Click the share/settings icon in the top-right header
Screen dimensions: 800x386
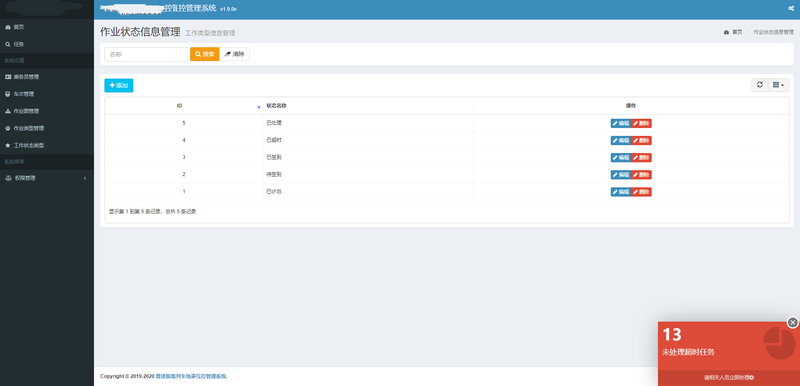pos(791,8)
